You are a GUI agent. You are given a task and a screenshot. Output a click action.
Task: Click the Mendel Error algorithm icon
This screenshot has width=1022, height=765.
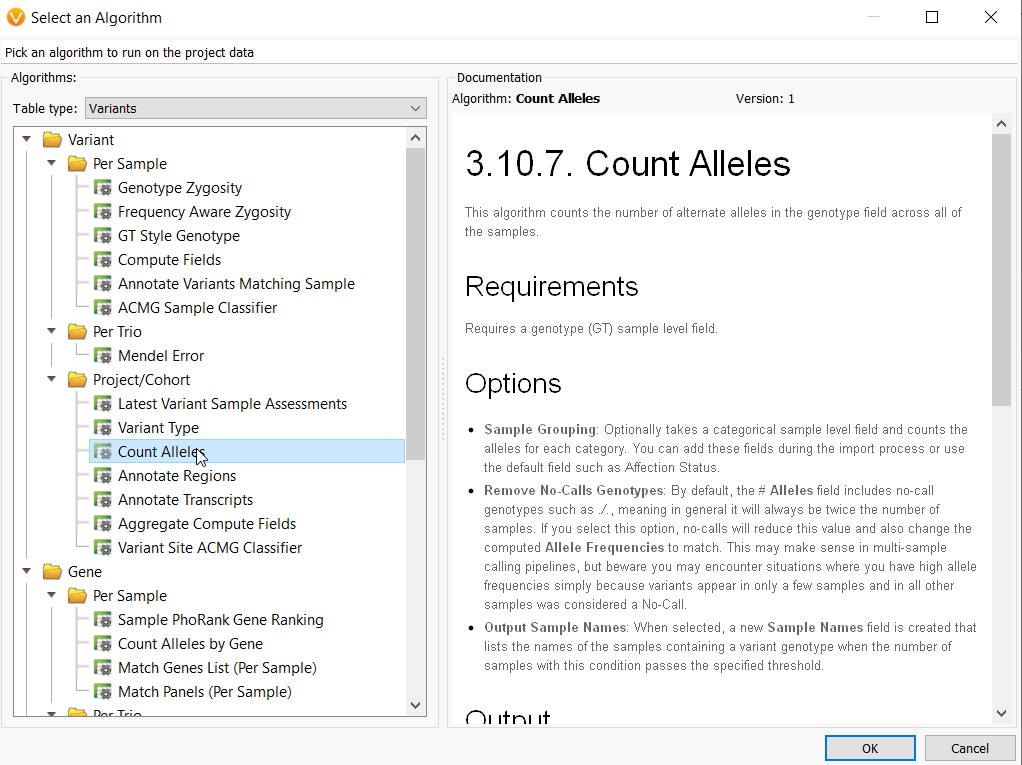click(102, 356)
